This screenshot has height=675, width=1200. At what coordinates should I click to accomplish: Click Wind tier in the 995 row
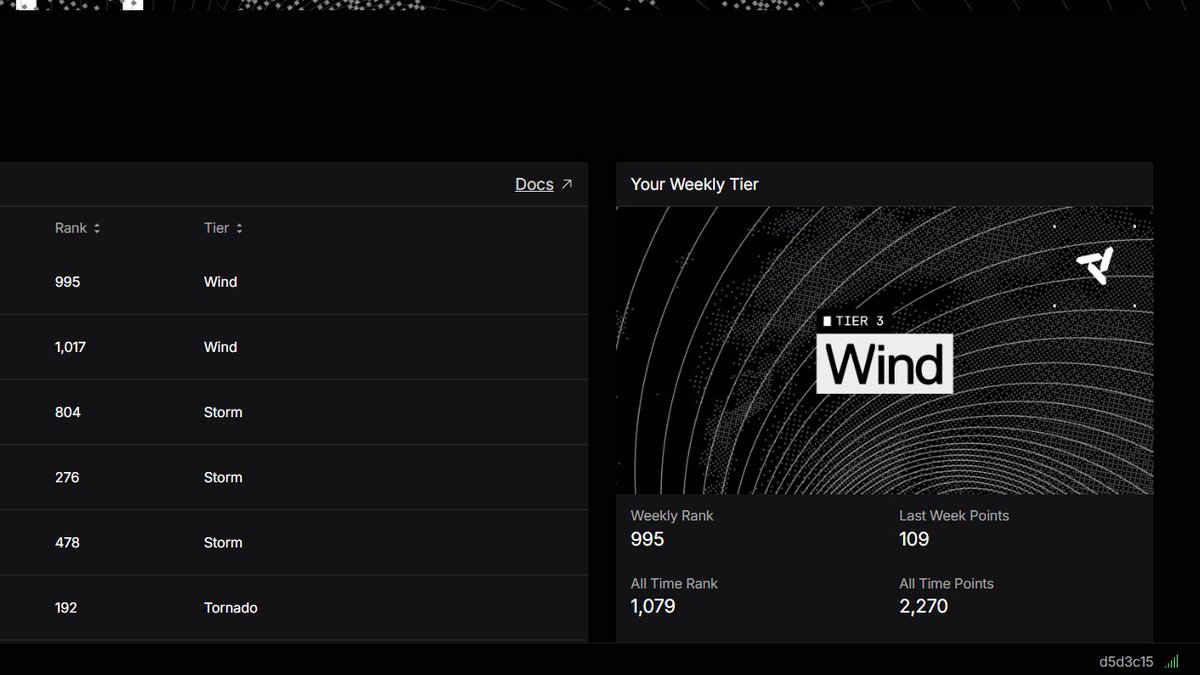point(221,282)
